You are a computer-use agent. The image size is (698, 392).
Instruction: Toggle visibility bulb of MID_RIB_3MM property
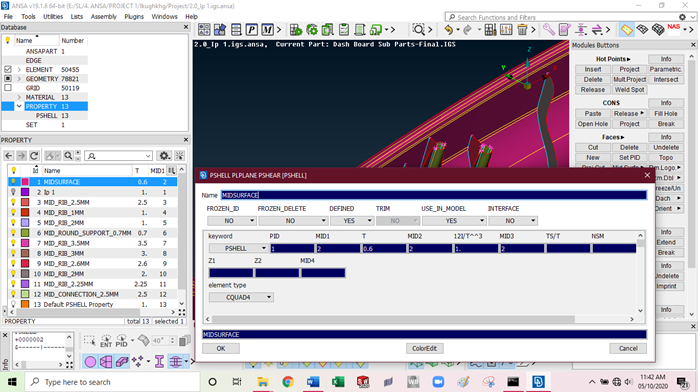13,253
